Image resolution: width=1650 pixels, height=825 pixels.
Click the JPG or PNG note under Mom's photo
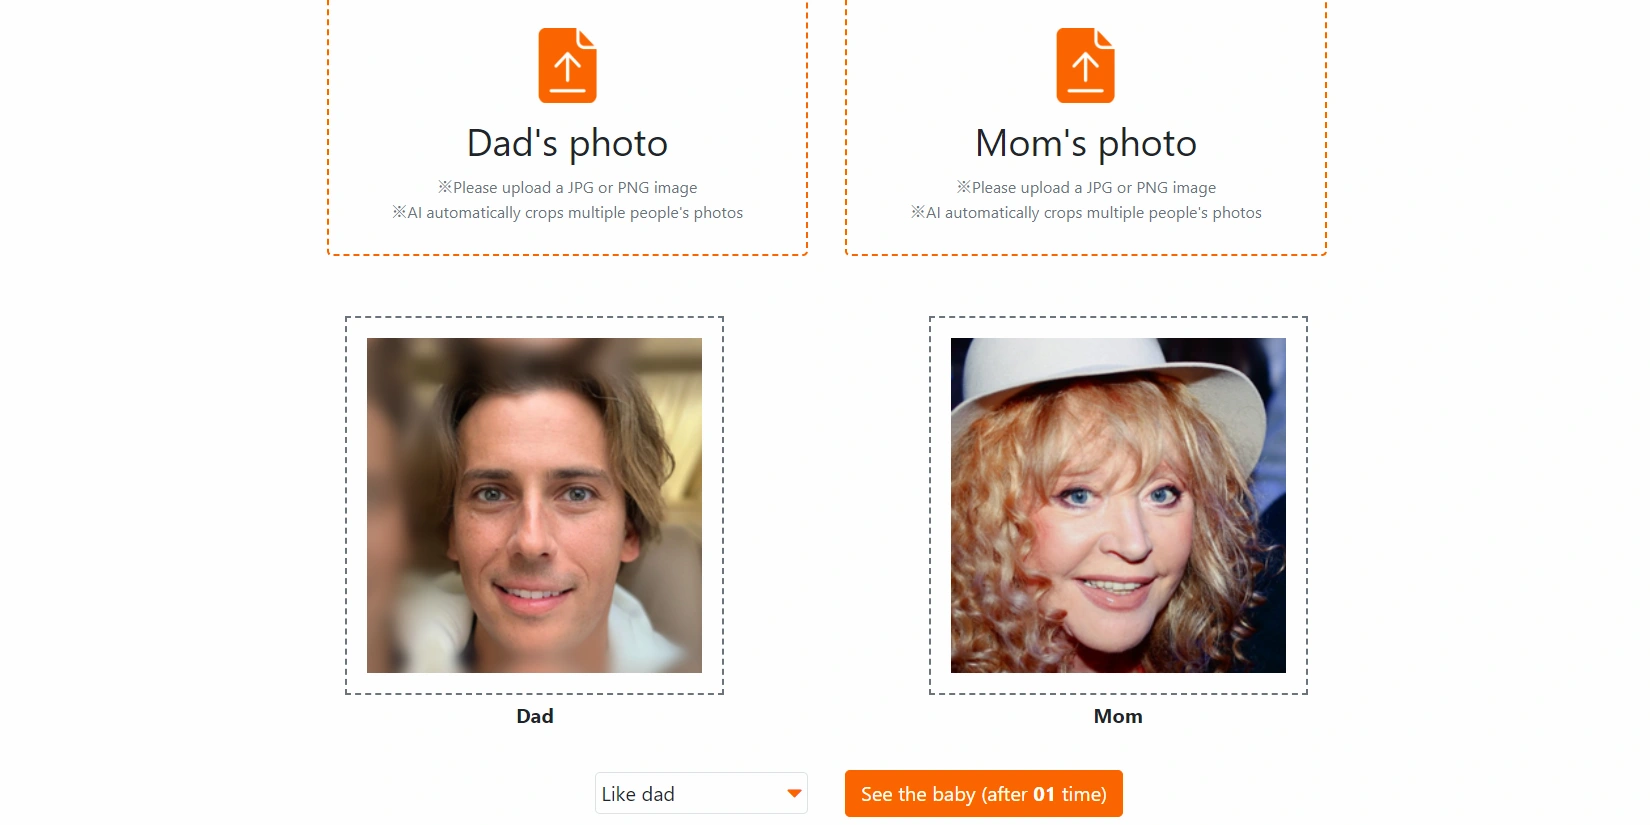[1086, 188]
